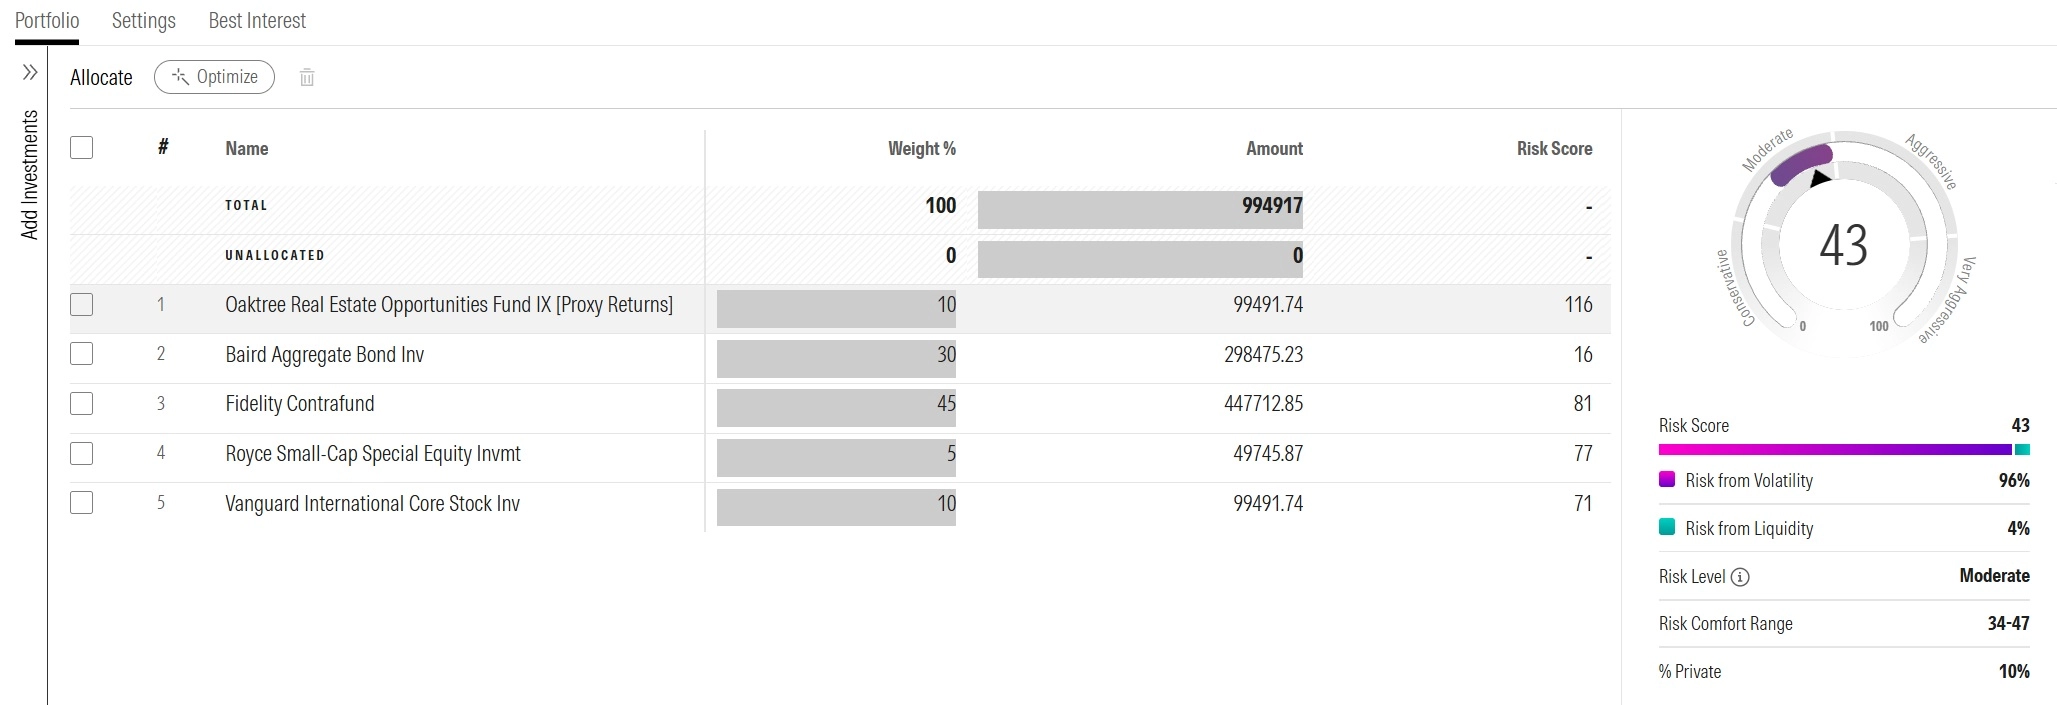
Task: Click the Risk Score gauge showing 43
Action: [1843, 243]
